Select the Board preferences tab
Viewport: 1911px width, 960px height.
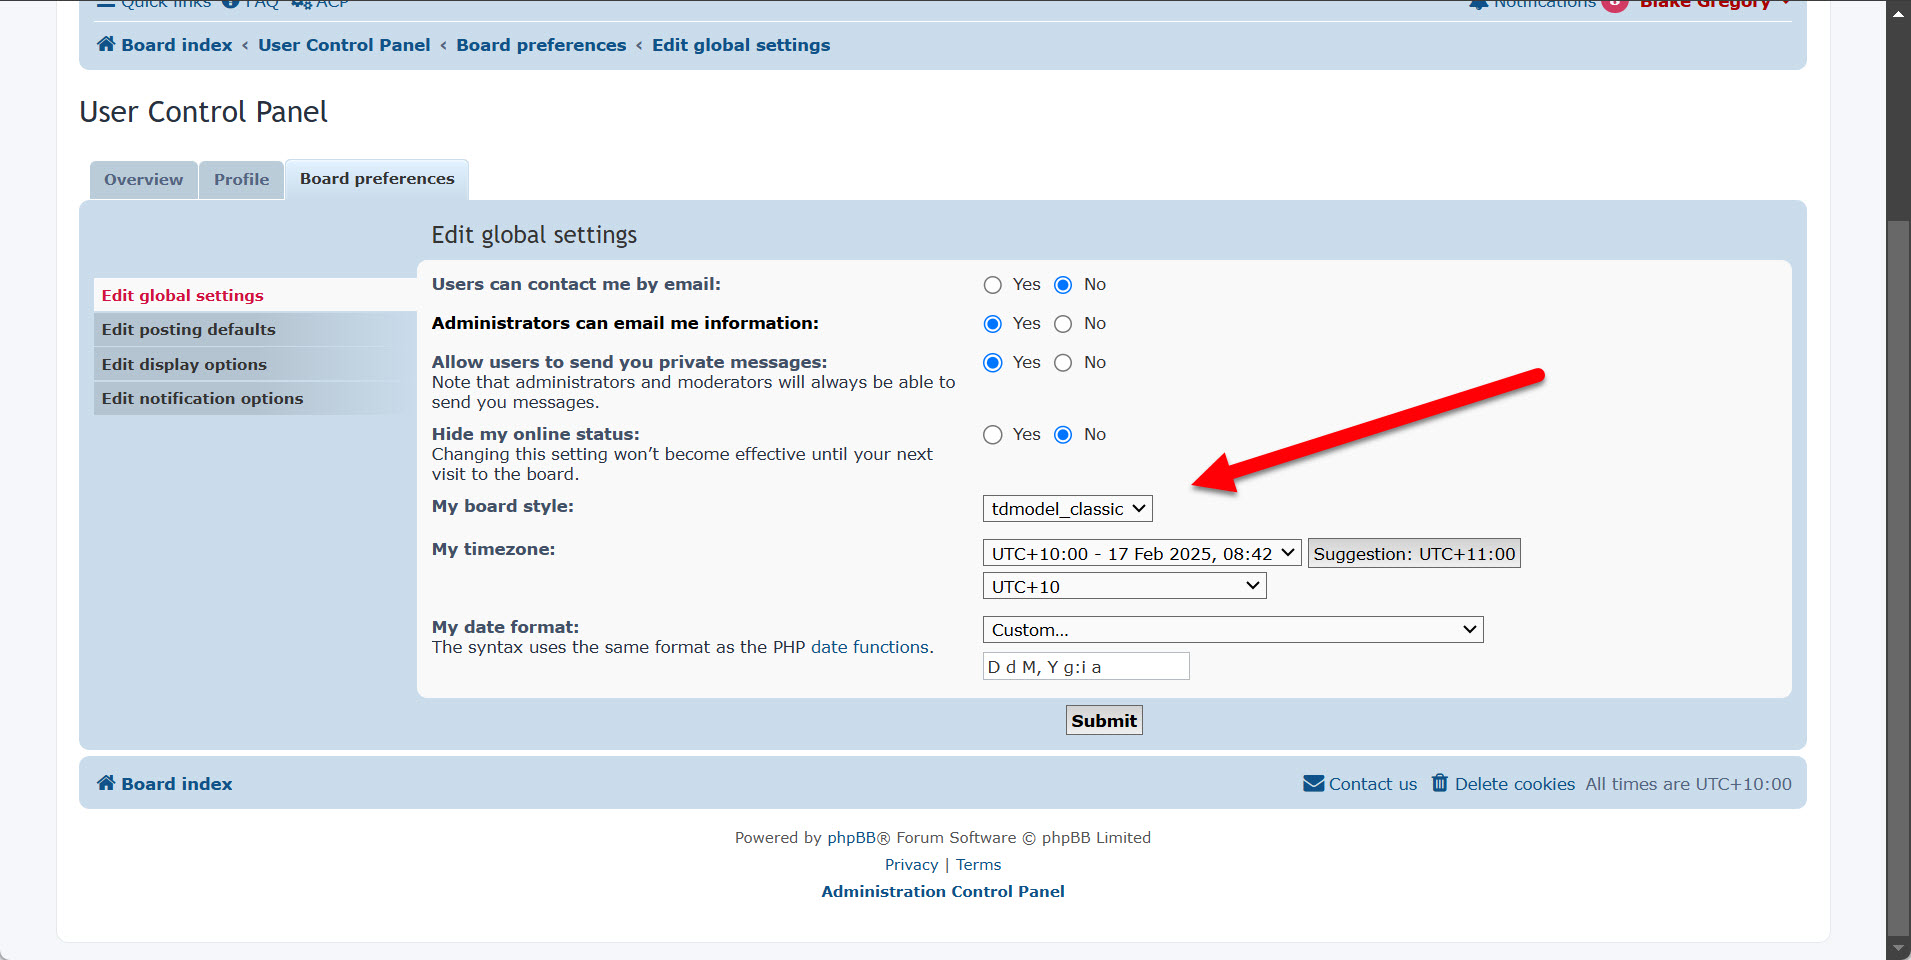coord(377,179)
